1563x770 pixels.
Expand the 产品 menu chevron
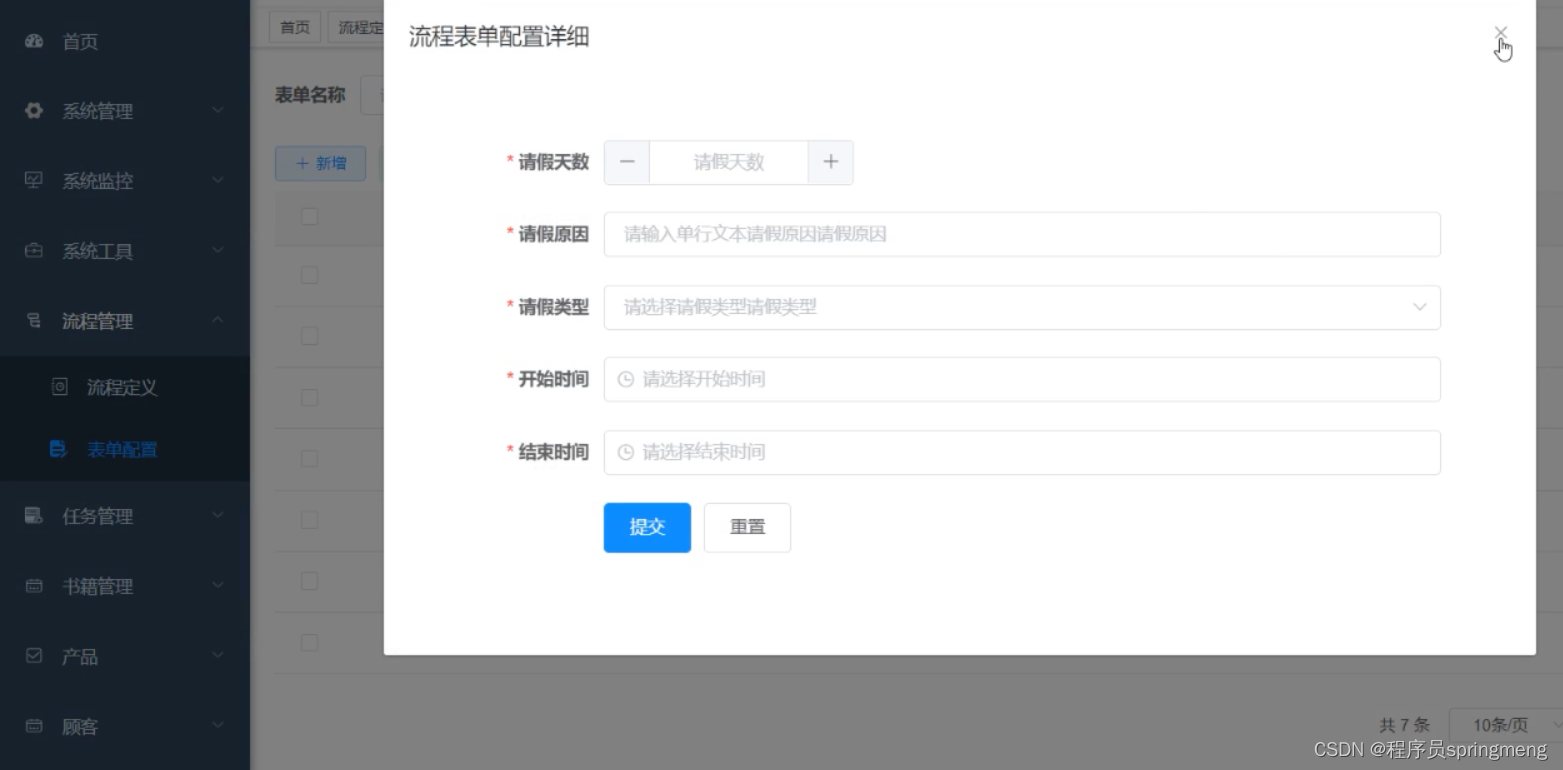coord(218,656)
